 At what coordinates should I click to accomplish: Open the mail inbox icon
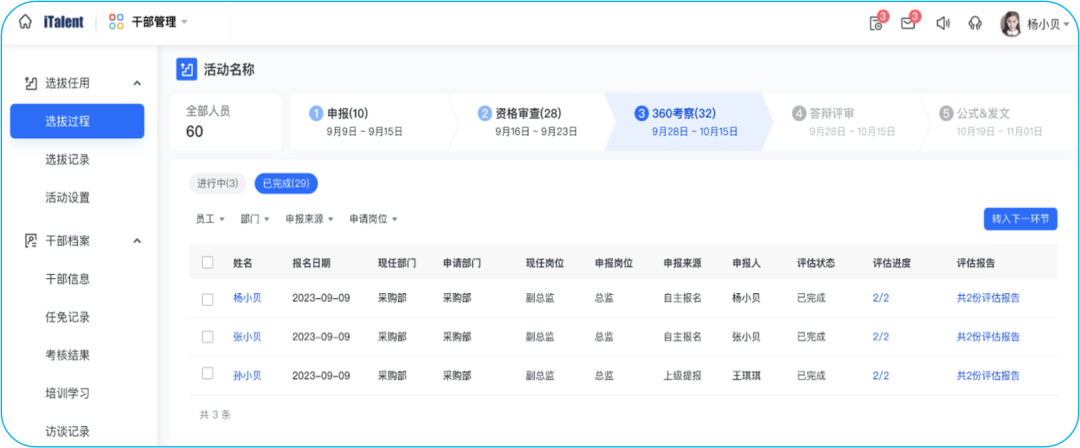[x=908, y=23]
